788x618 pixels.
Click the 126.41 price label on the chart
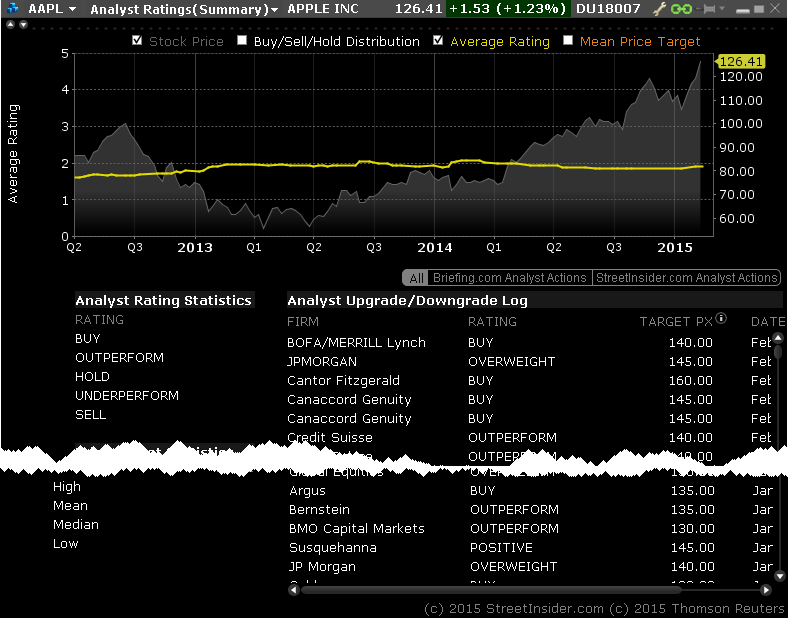pyautogui.click(x=740, y=61)
